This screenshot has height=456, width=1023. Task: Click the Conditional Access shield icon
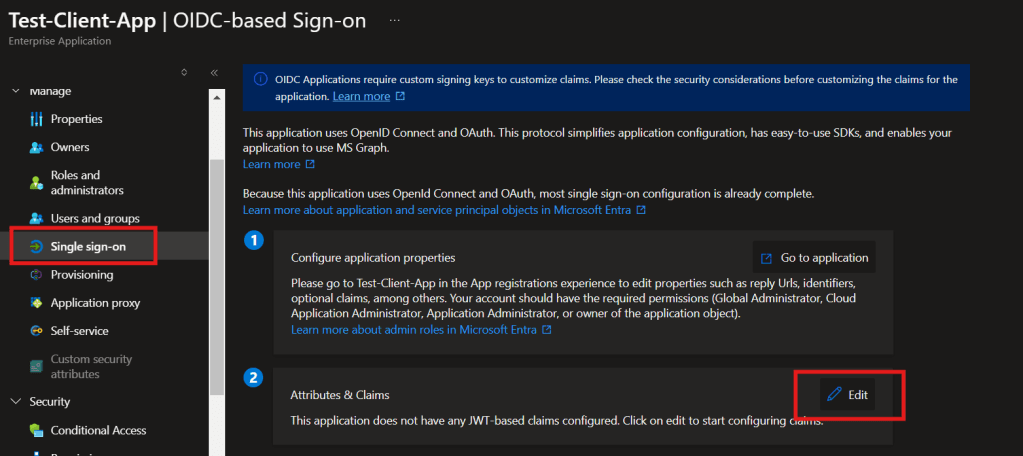(36, 431)
